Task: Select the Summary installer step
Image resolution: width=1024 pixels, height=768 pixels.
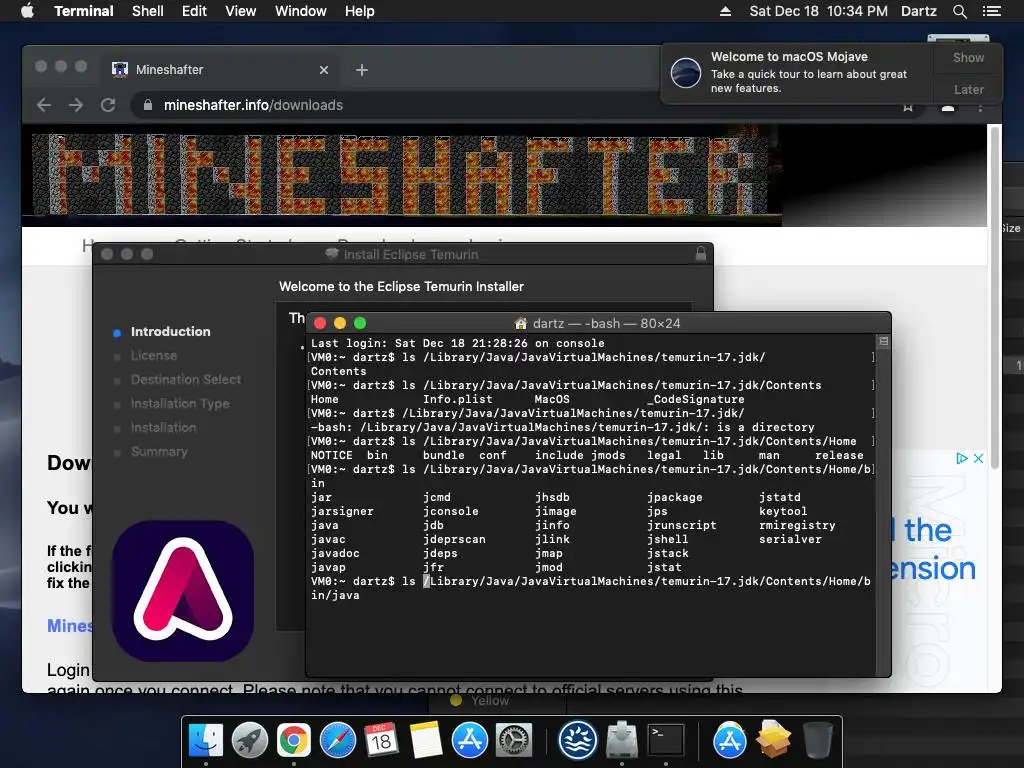Action: tap(159, 451)
